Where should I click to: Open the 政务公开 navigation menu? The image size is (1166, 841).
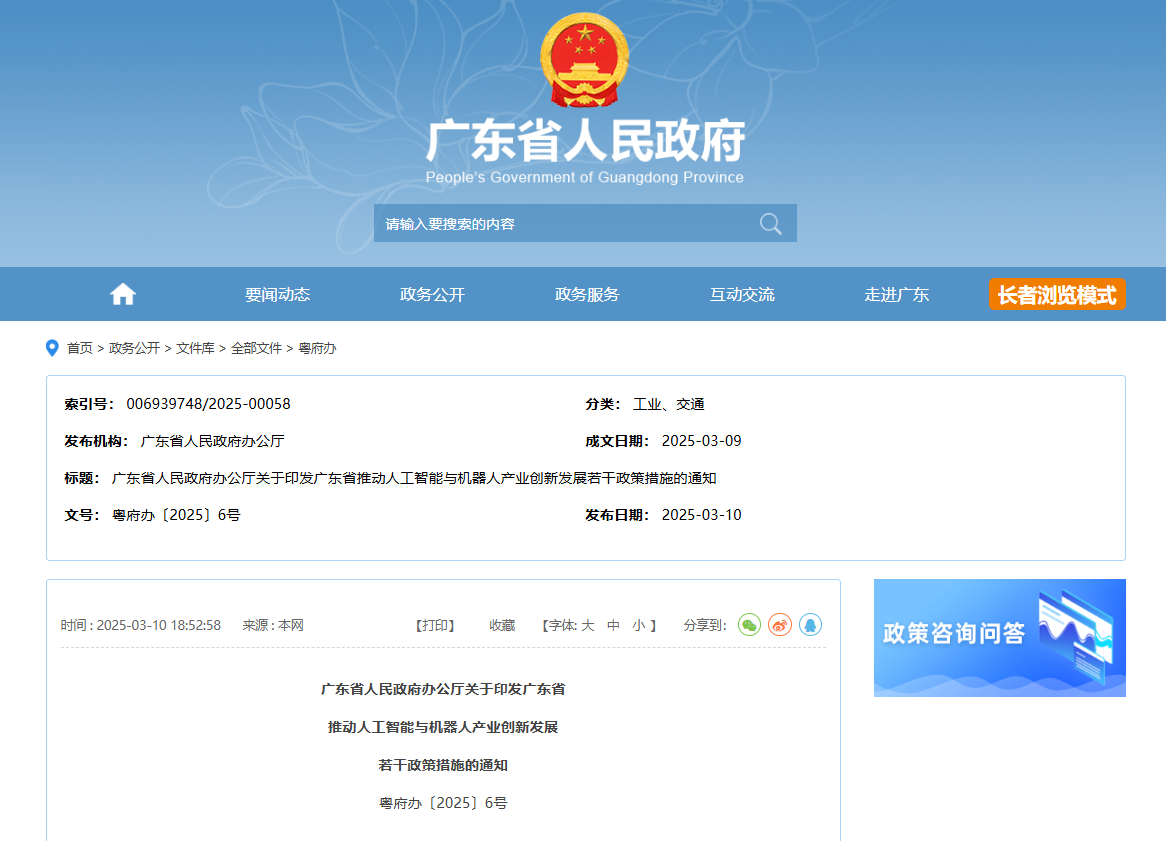[432, 294]
